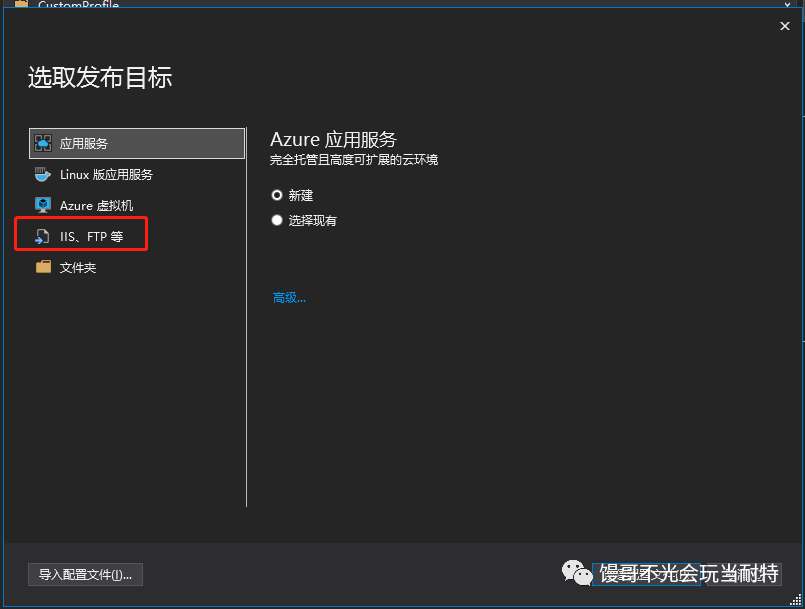Click the 文件夹 folder icon
805x609 pixels.
click(43, 267)
